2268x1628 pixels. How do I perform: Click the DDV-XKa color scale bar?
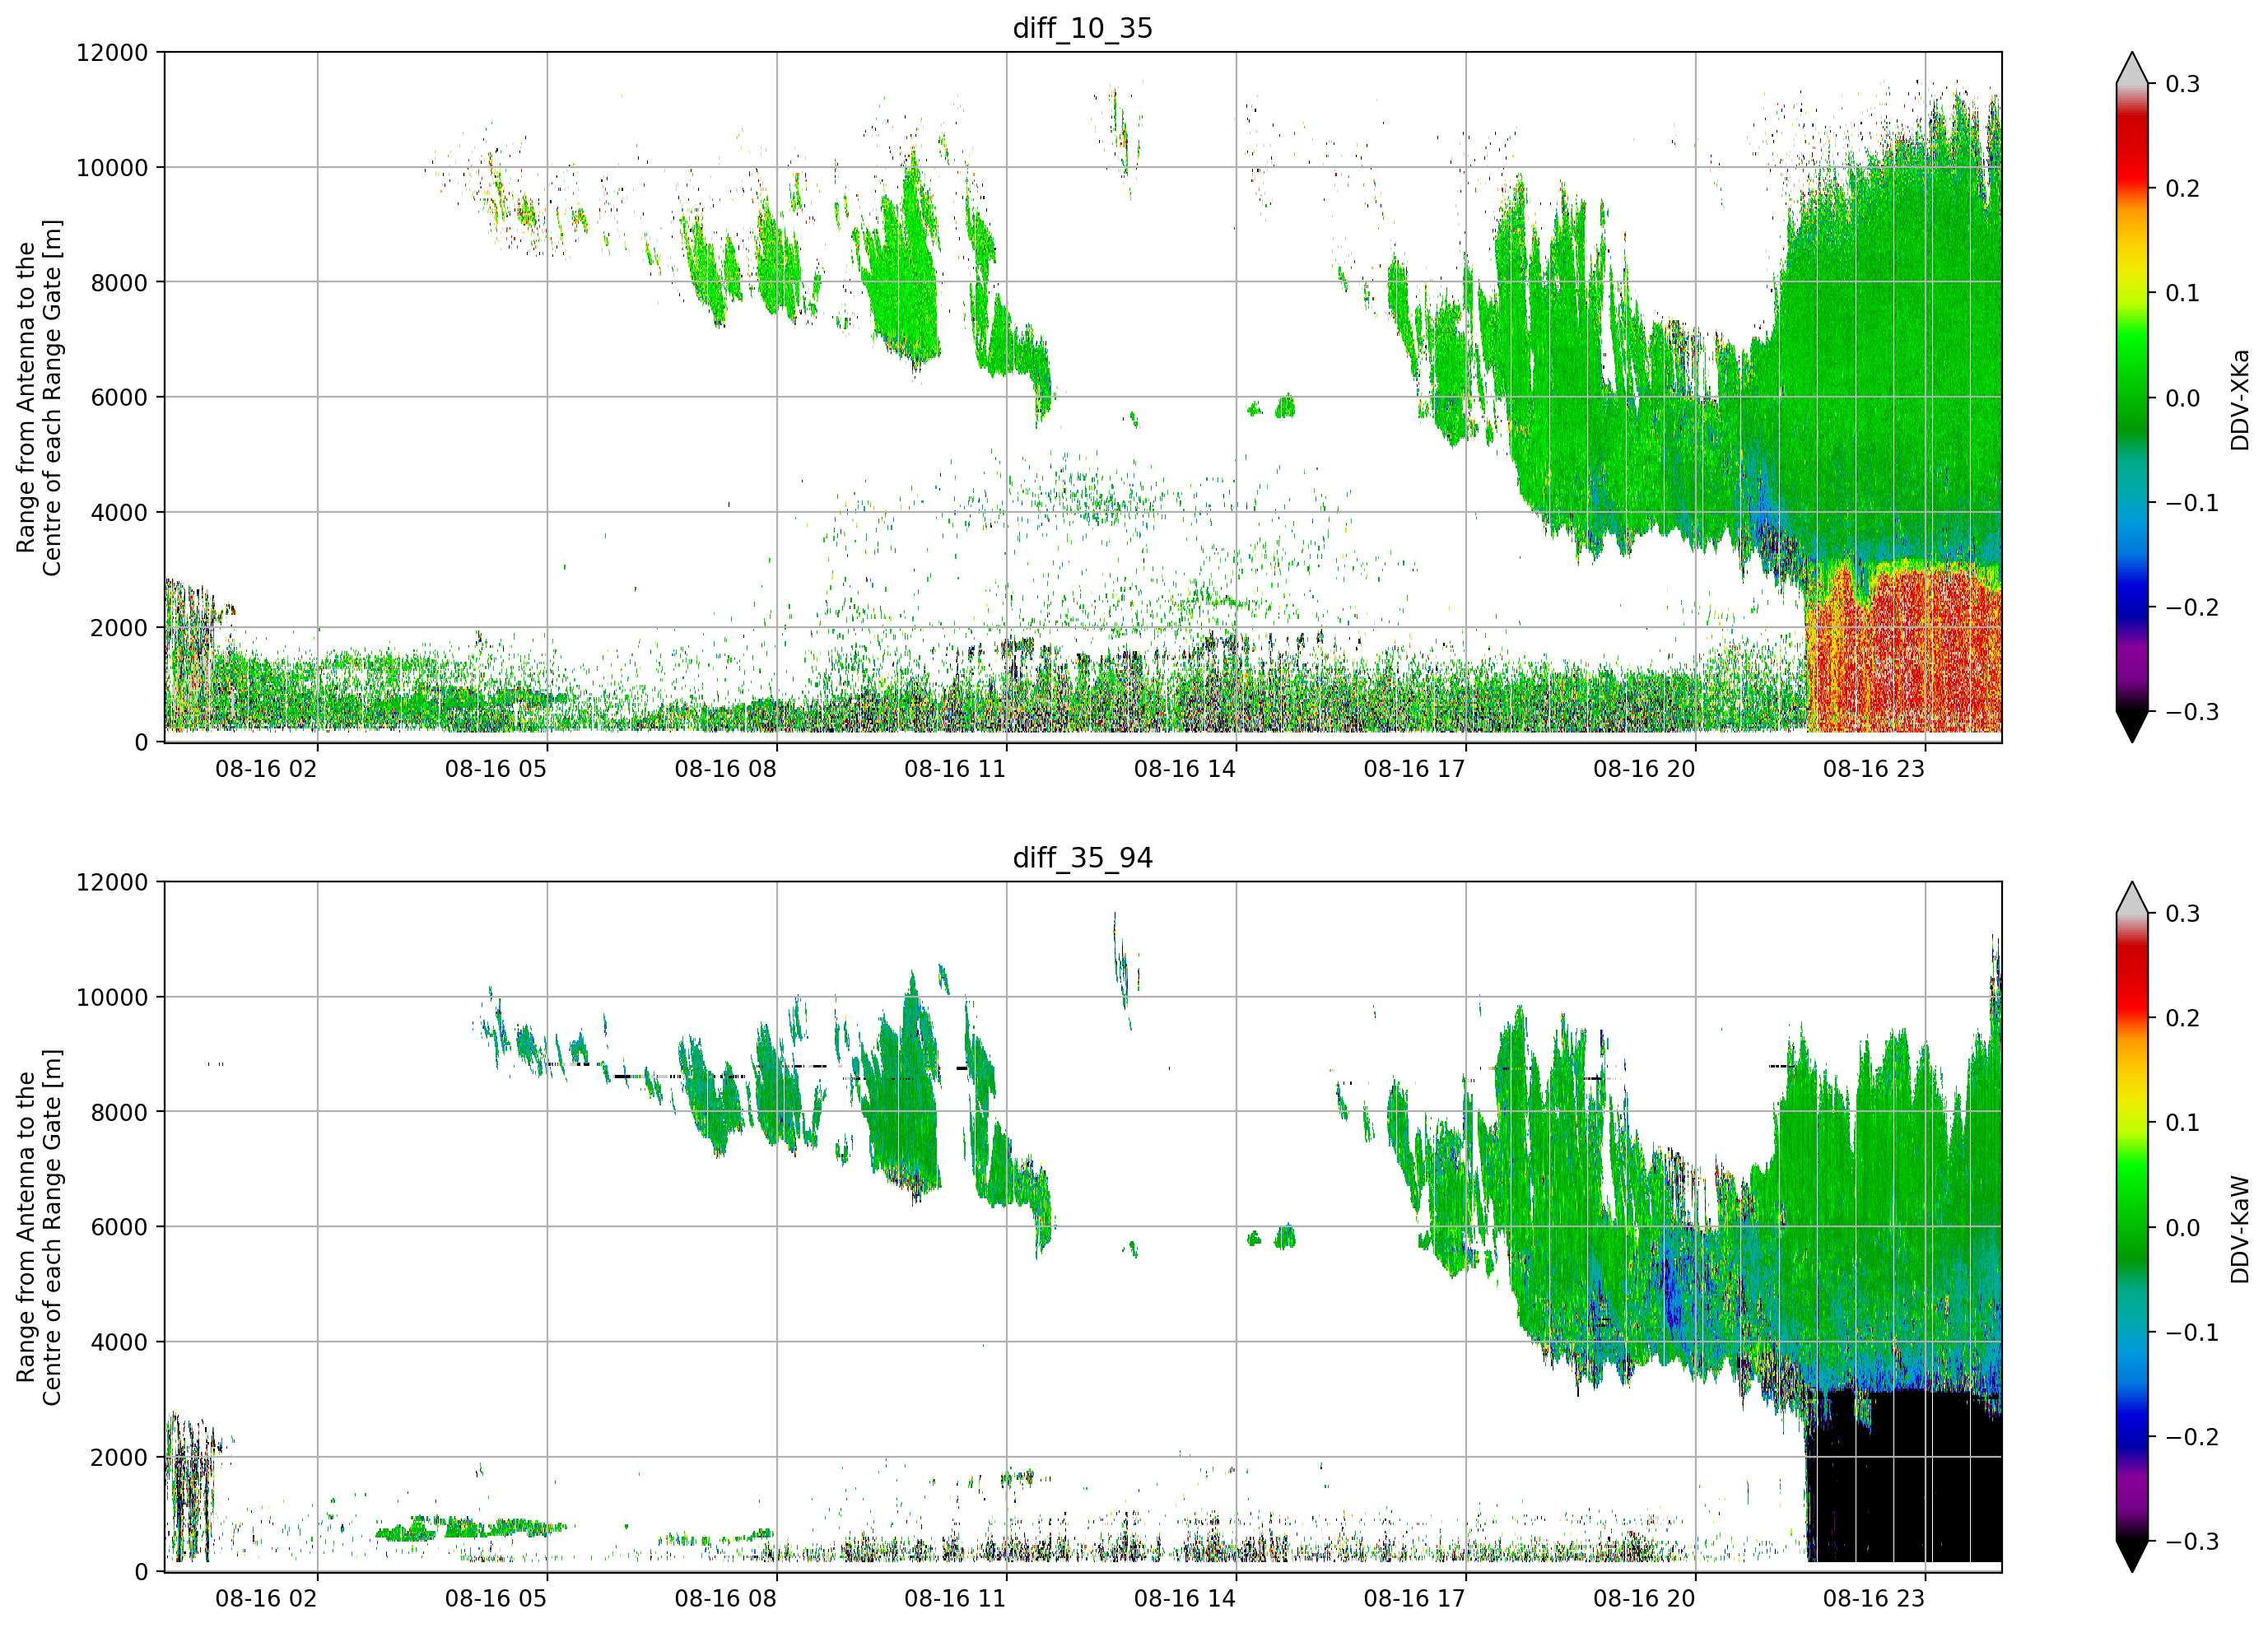pyautogui.click(x=2132, y=397)
